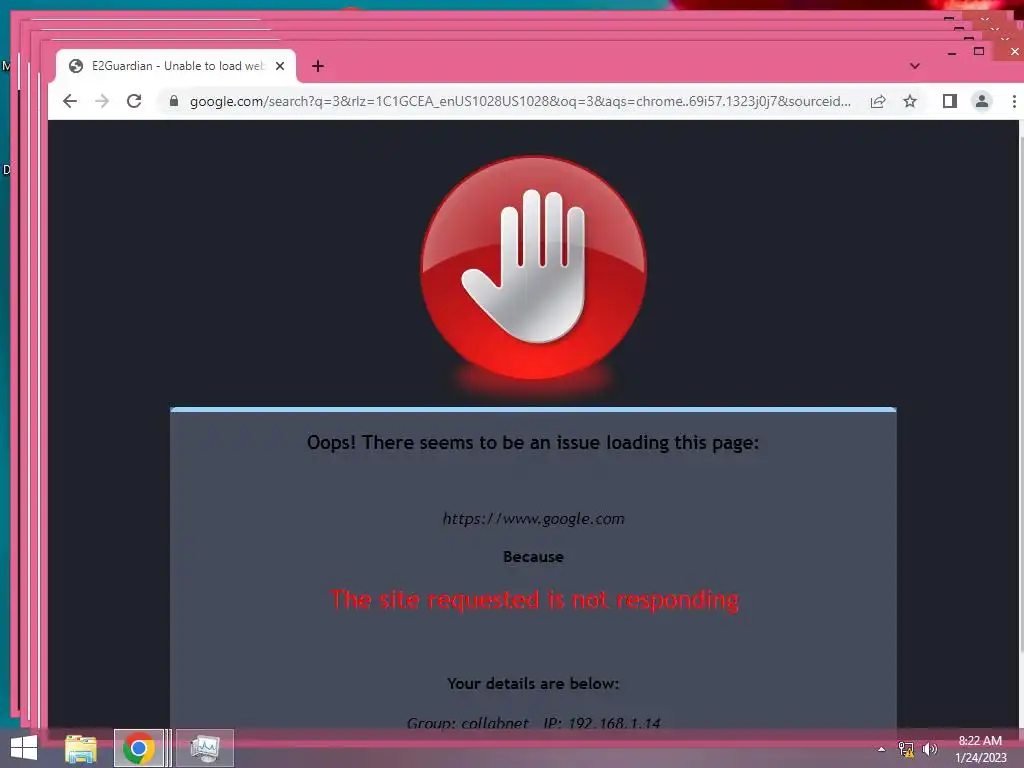Open the volume tray icon

[x=929, y=749]
